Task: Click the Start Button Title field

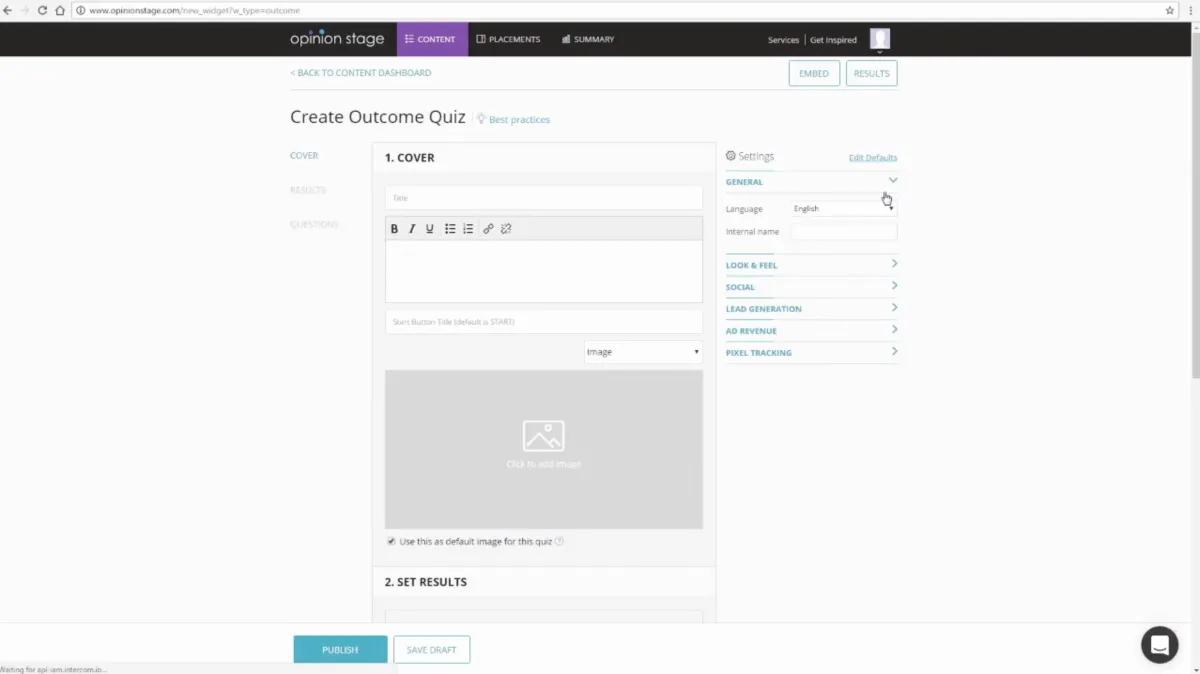Action: click(544, 322)
